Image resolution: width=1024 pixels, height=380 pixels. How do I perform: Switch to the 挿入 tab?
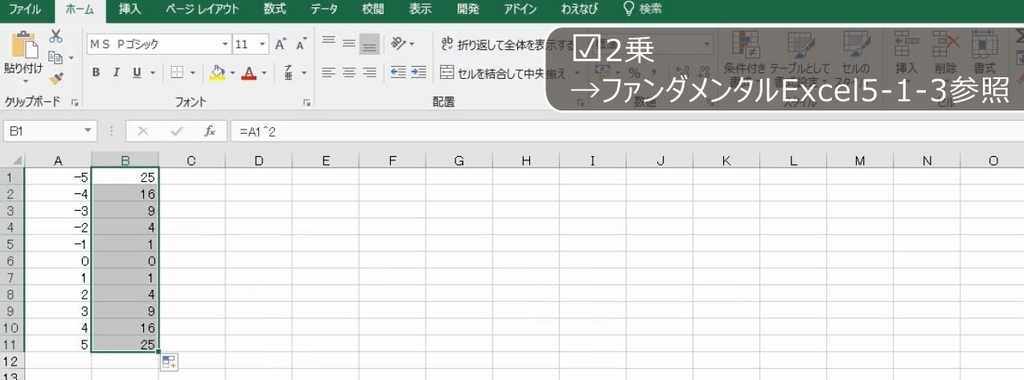tap(129, 9)
